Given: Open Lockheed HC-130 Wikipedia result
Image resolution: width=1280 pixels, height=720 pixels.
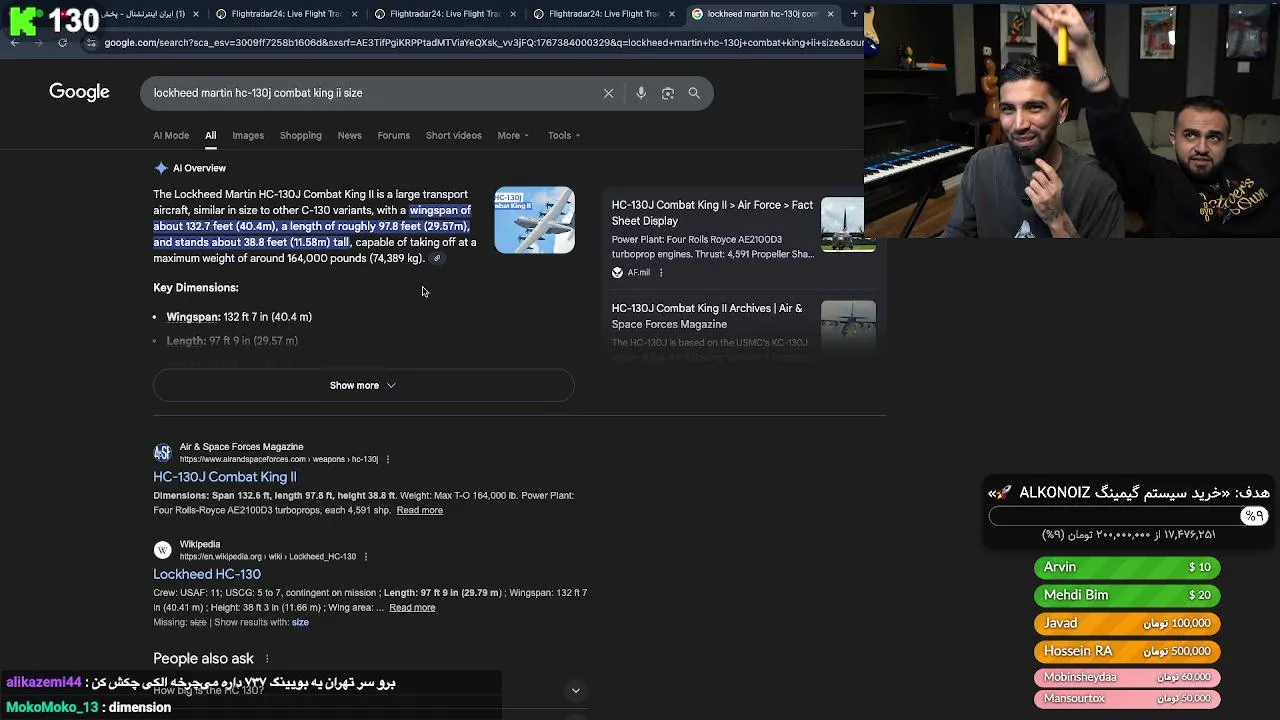Looking at the screenshot, I should click(207, 574).
